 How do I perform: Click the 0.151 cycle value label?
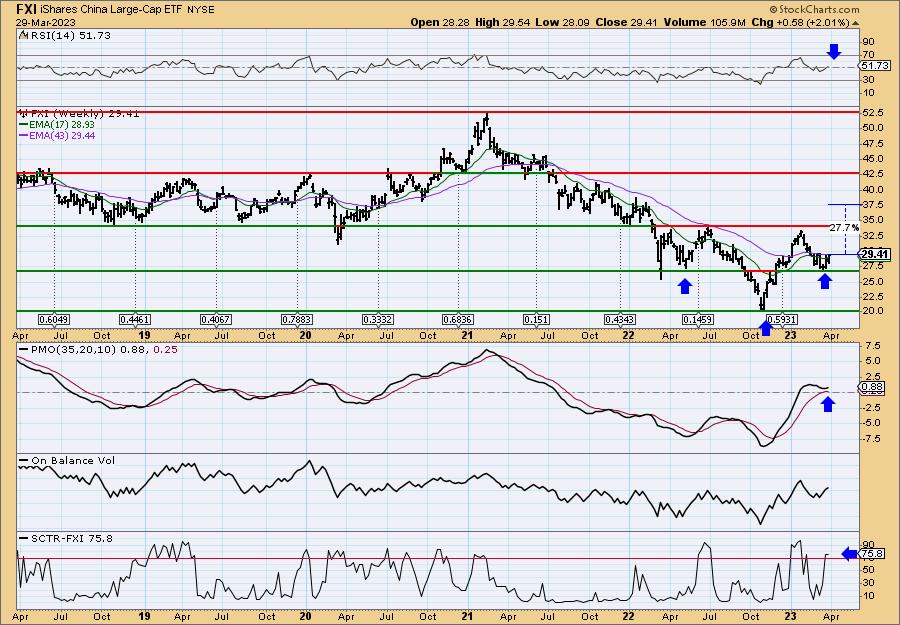pos(536,319)
